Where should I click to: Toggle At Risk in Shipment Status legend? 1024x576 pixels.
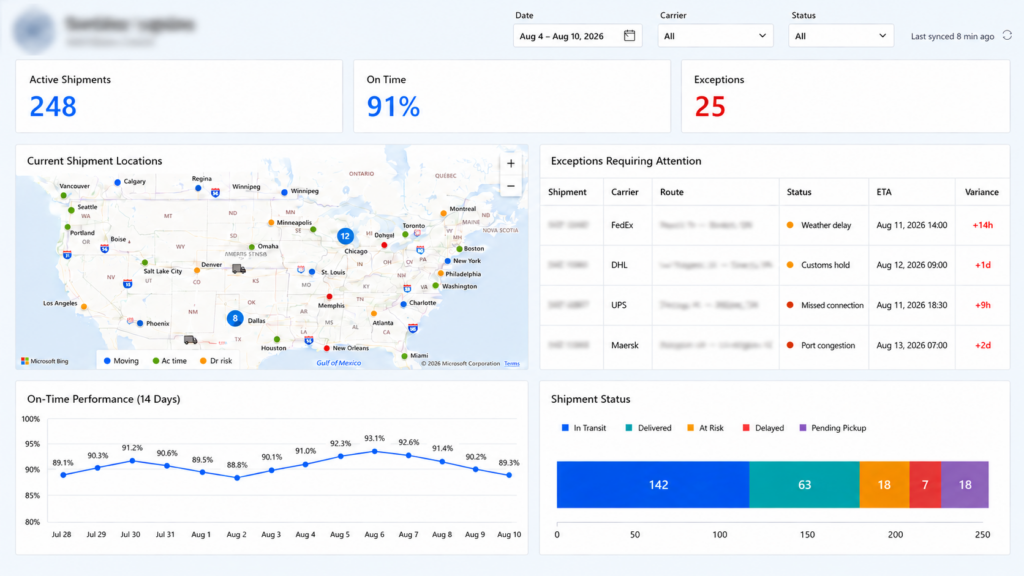pyautogui.click(x=705, y=428)
